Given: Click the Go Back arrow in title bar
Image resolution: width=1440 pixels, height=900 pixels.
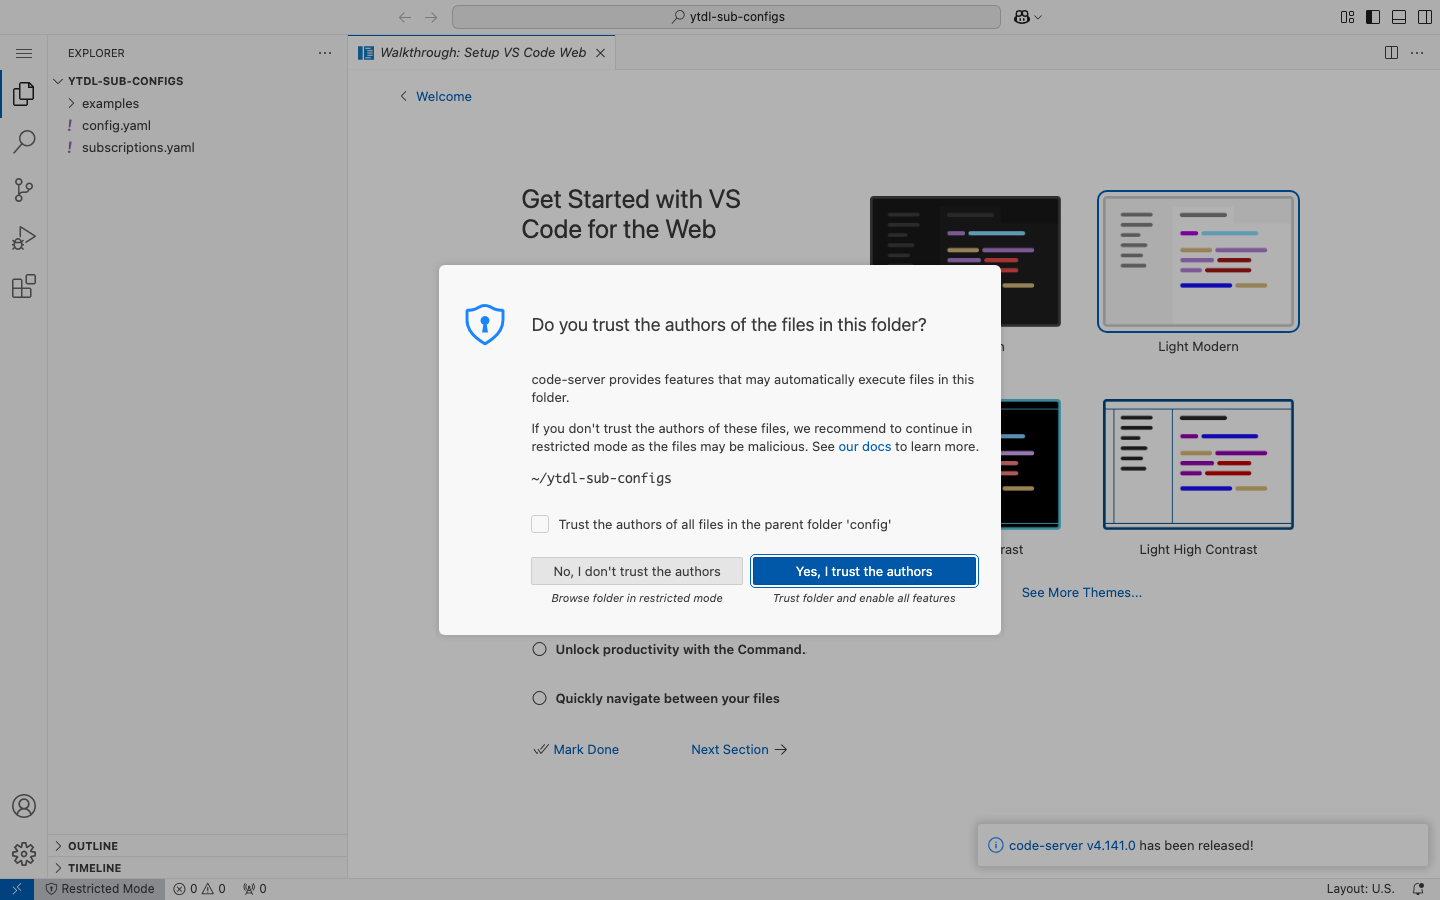Looking at the screenshot, I should (x=405, y=17).
